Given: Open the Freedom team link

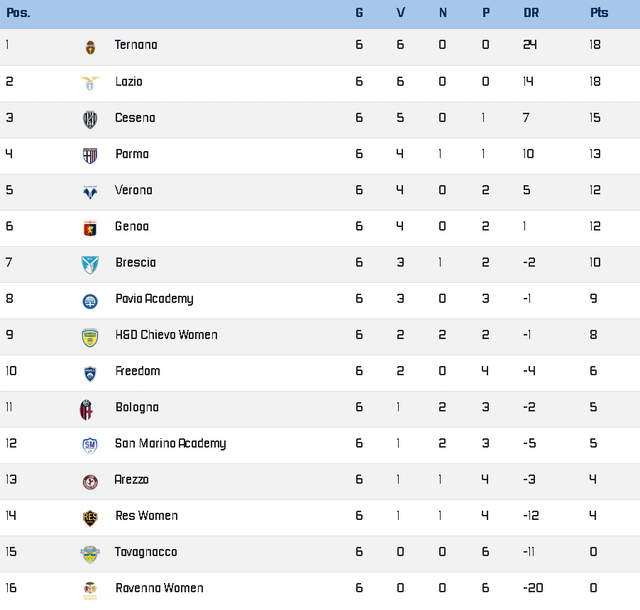Looking at the screenshot, I should tap(137, 371).
